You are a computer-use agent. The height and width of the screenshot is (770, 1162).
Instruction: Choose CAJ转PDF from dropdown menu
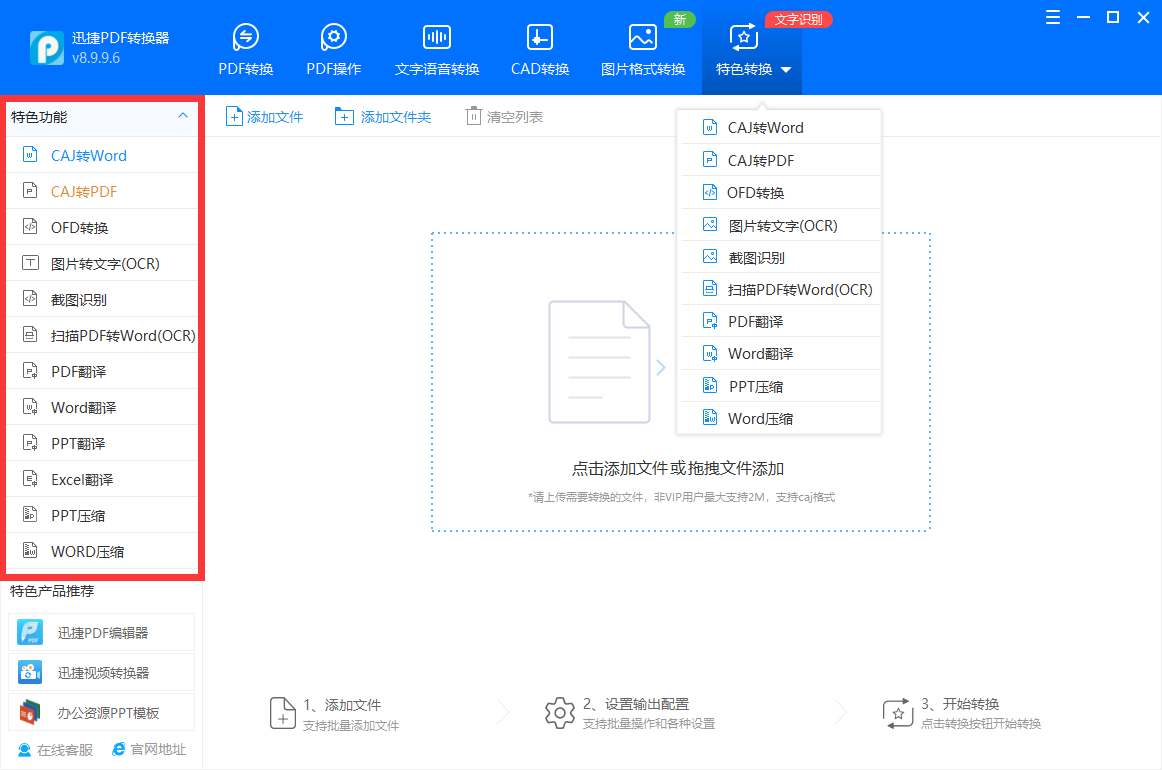click(779, 160)
